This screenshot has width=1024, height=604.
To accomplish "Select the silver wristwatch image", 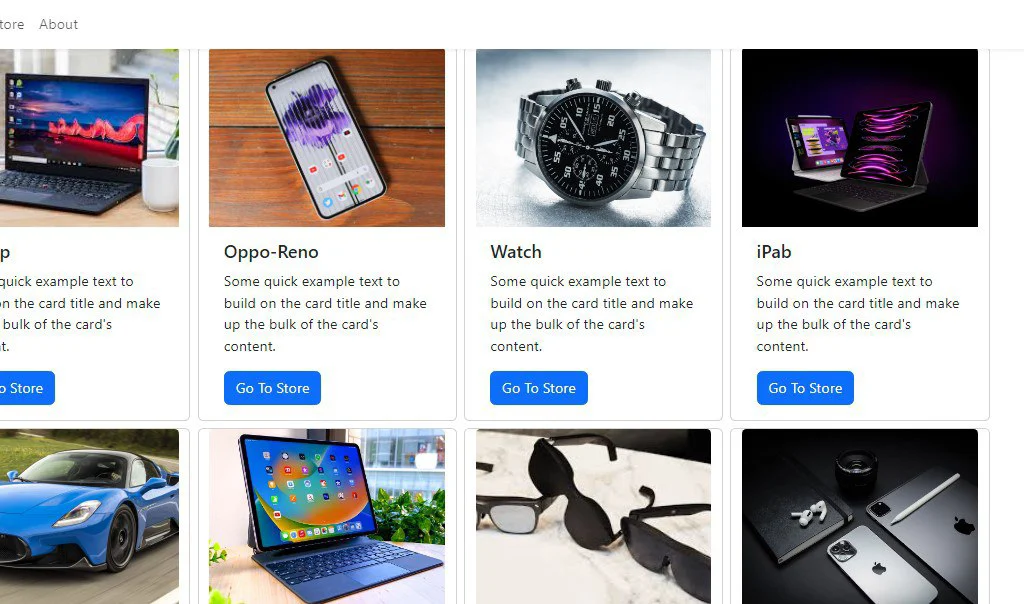I will (x=593, y=138).
